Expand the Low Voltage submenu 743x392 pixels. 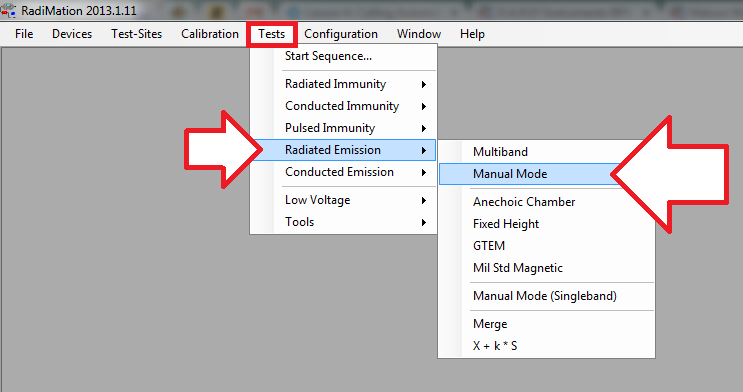pos(343,200)
